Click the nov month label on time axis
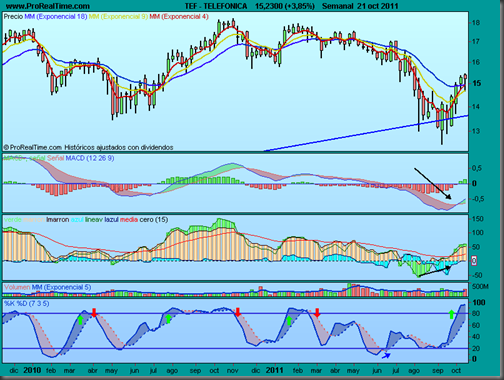The image size is (504, 380). pyautogui.click(x=232, y=370)
